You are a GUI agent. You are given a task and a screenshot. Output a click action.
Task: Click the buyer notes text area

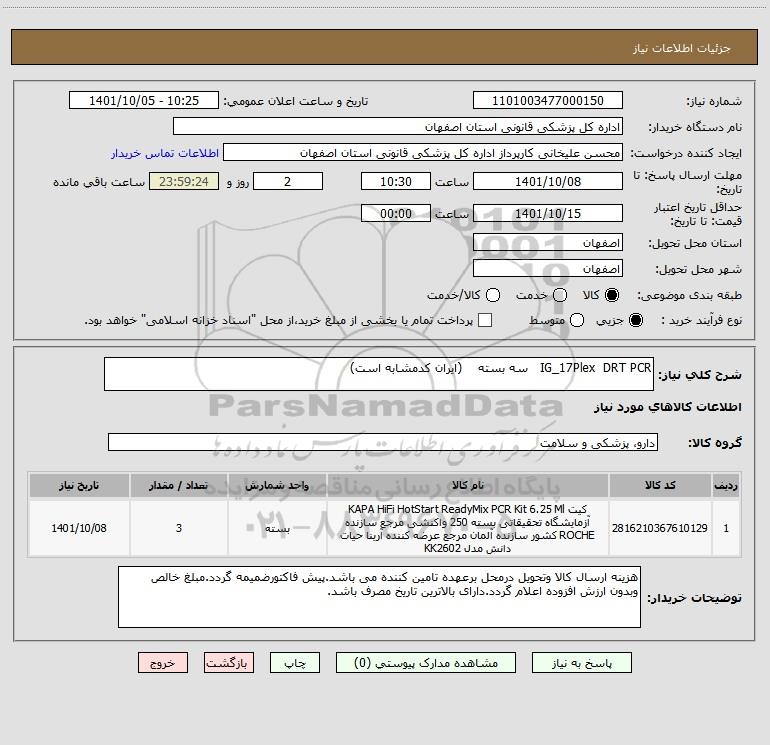click(379, 597)
